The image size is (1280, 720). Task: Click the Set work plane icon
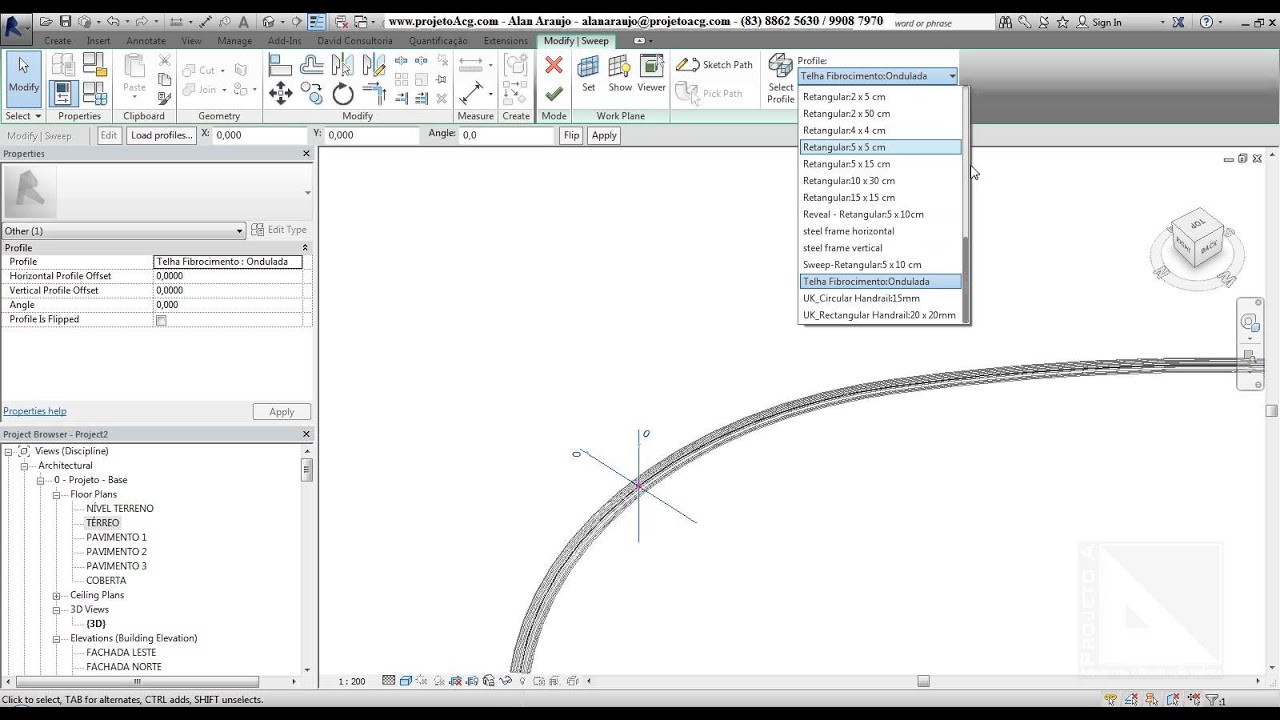tap(588, 74)
